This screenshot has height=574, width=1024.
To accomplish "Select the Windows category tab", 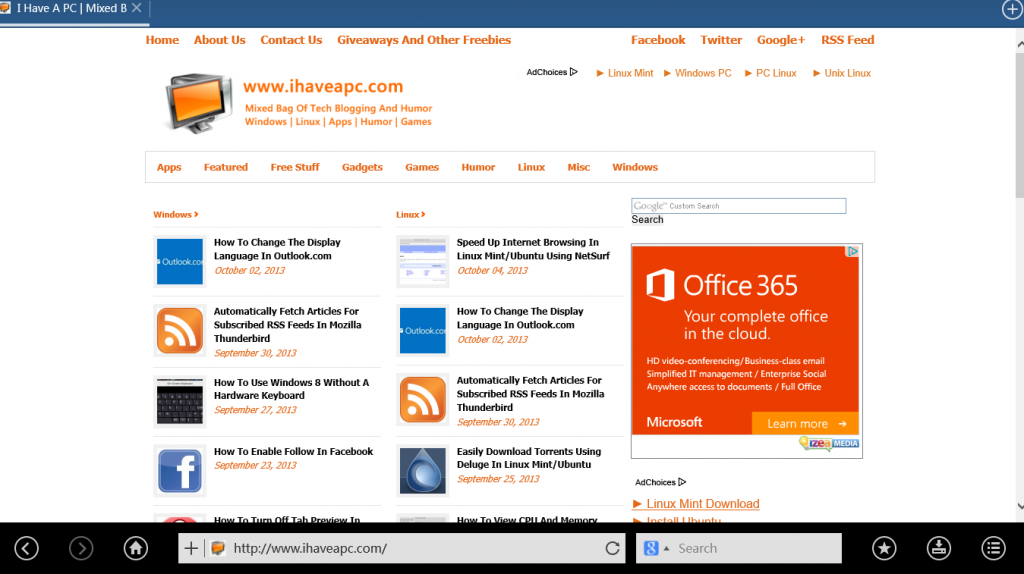I will tap(635, 167).
